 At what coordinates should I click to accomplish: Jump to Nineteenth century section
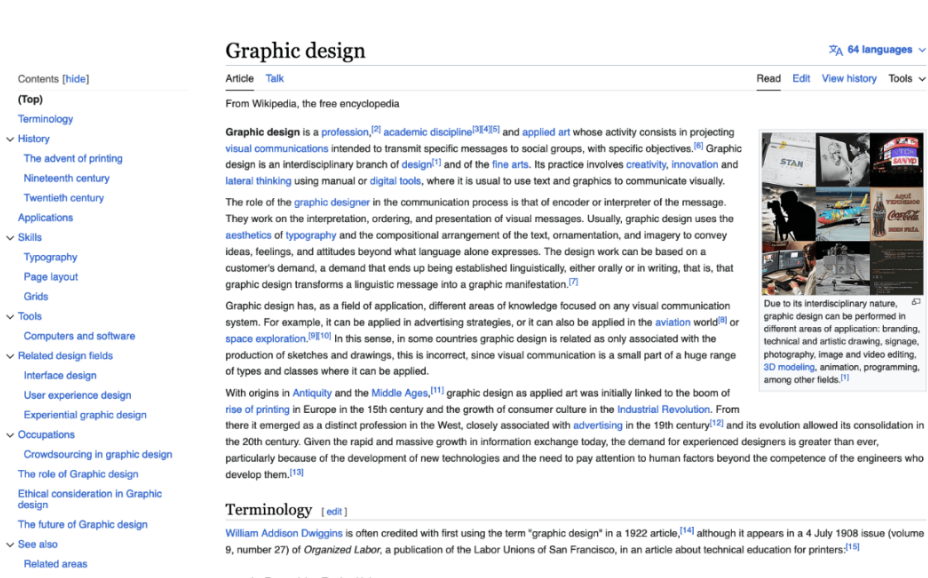tap(66, 178)
